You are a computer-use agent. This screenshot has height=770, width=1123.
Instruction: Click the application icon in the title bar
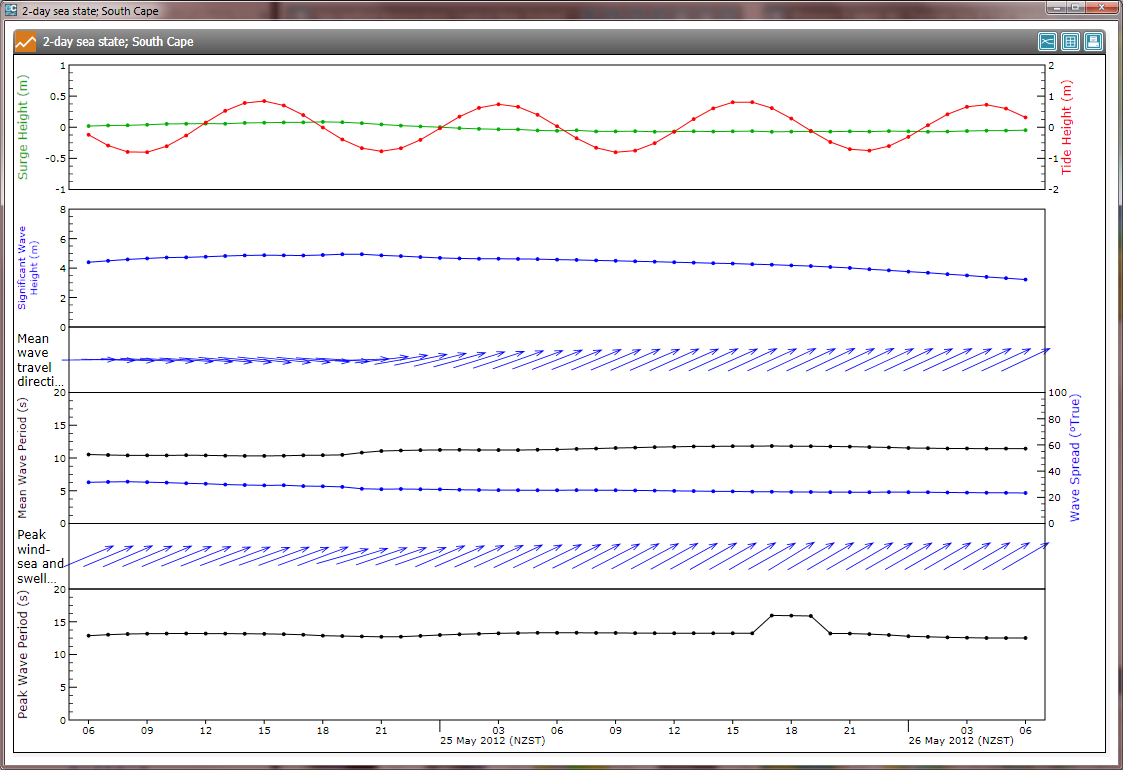(x=11, y=10)
